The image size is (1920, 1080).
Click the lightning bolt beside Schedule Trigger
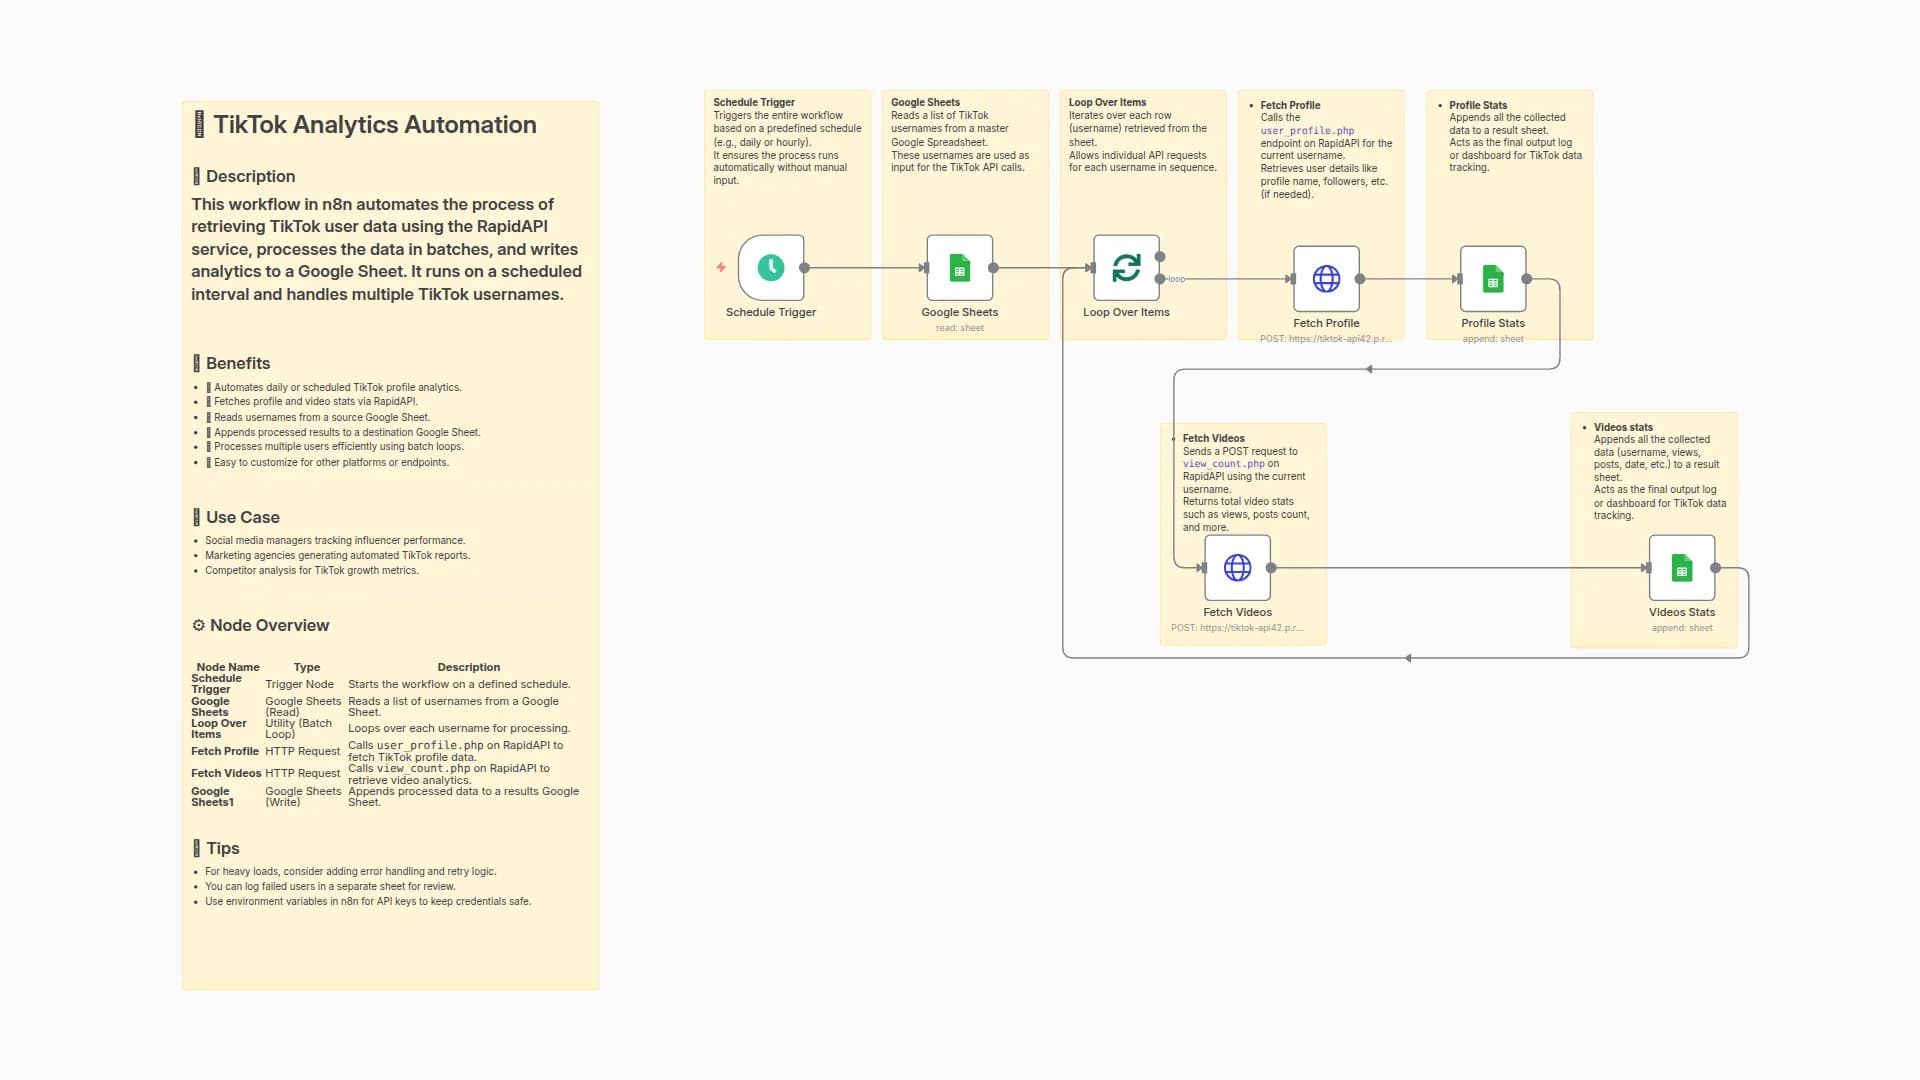coord(720,267)
